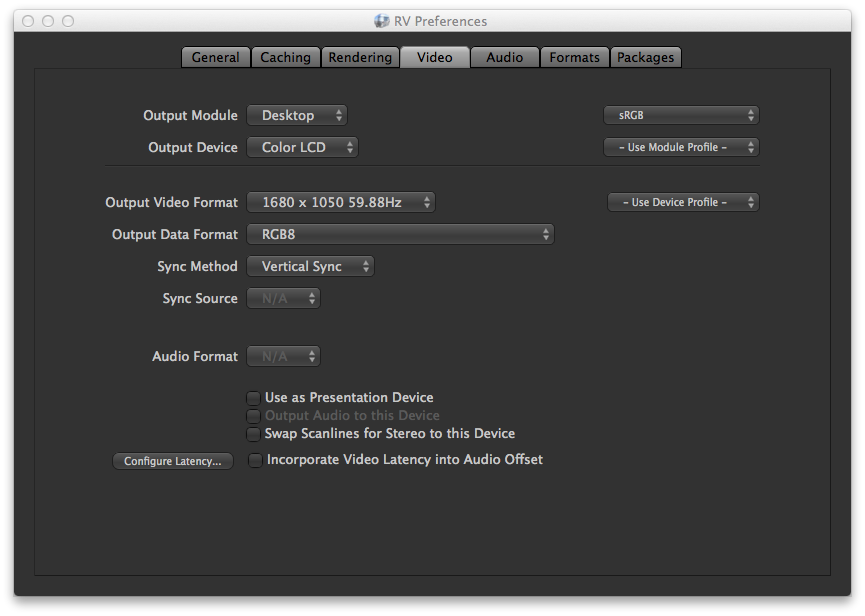The height and width of the screenshot is (616, 865).
Task: Open the Output Device dropdown showing Color LCD
Action: [x=302, y=147]
